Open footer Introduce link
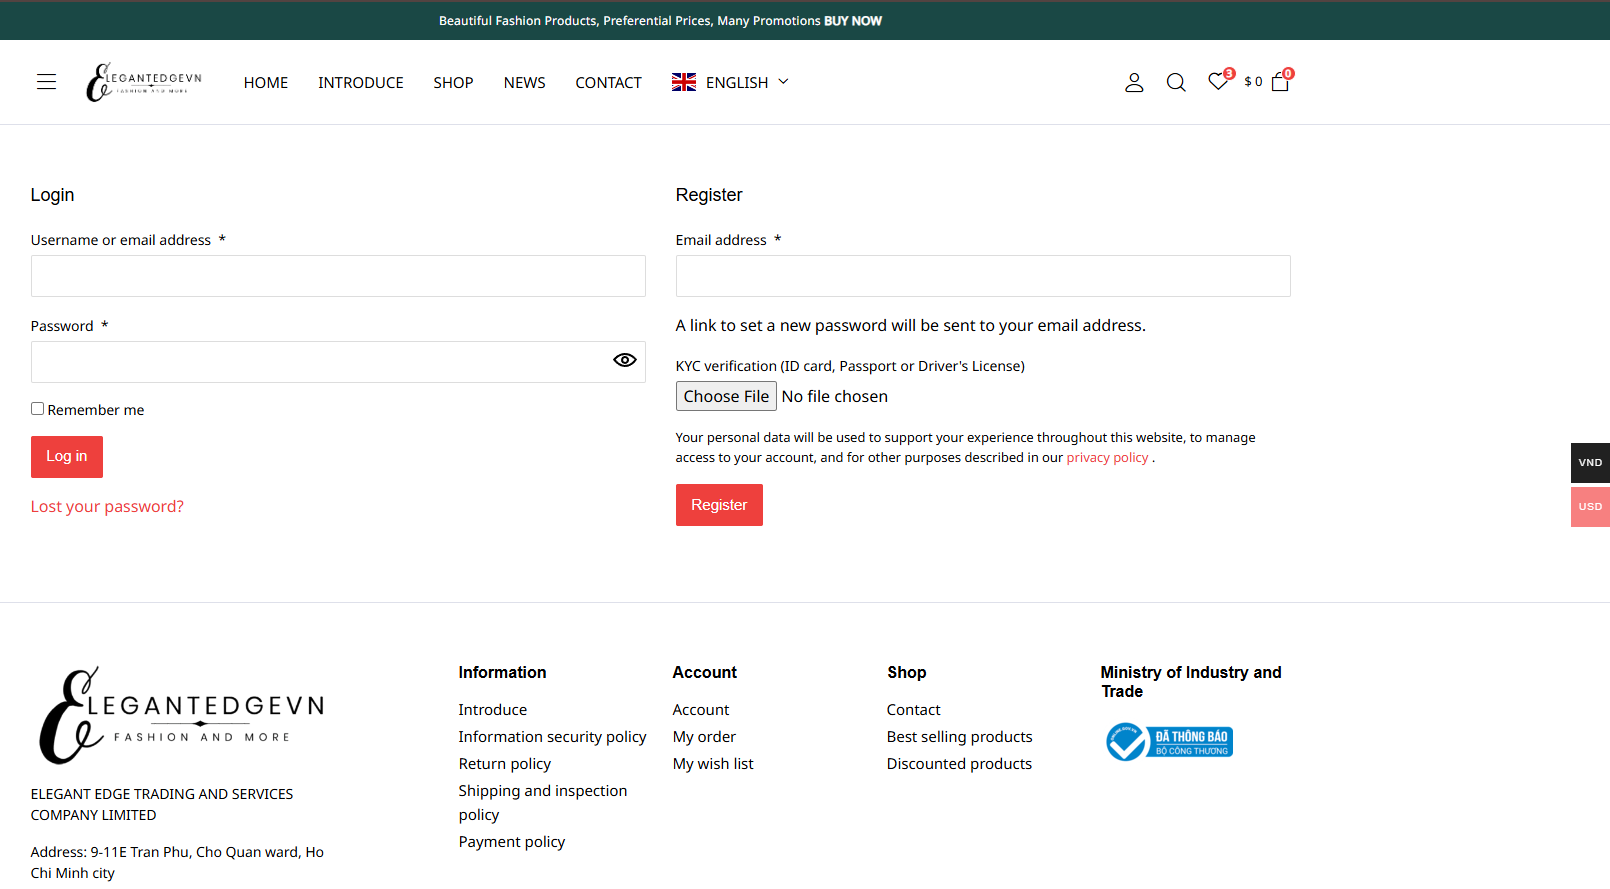The width and height of the screenshot is (1610, 889). (493, 710)
